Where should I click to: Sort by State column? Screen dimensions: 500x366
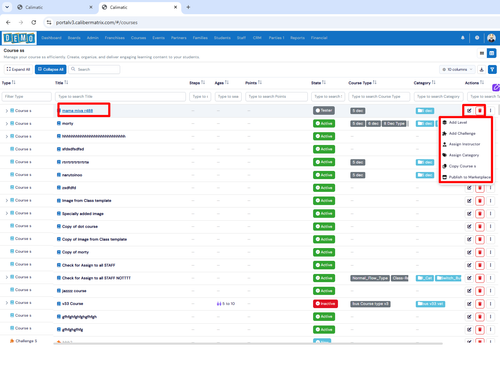[324, 82]
